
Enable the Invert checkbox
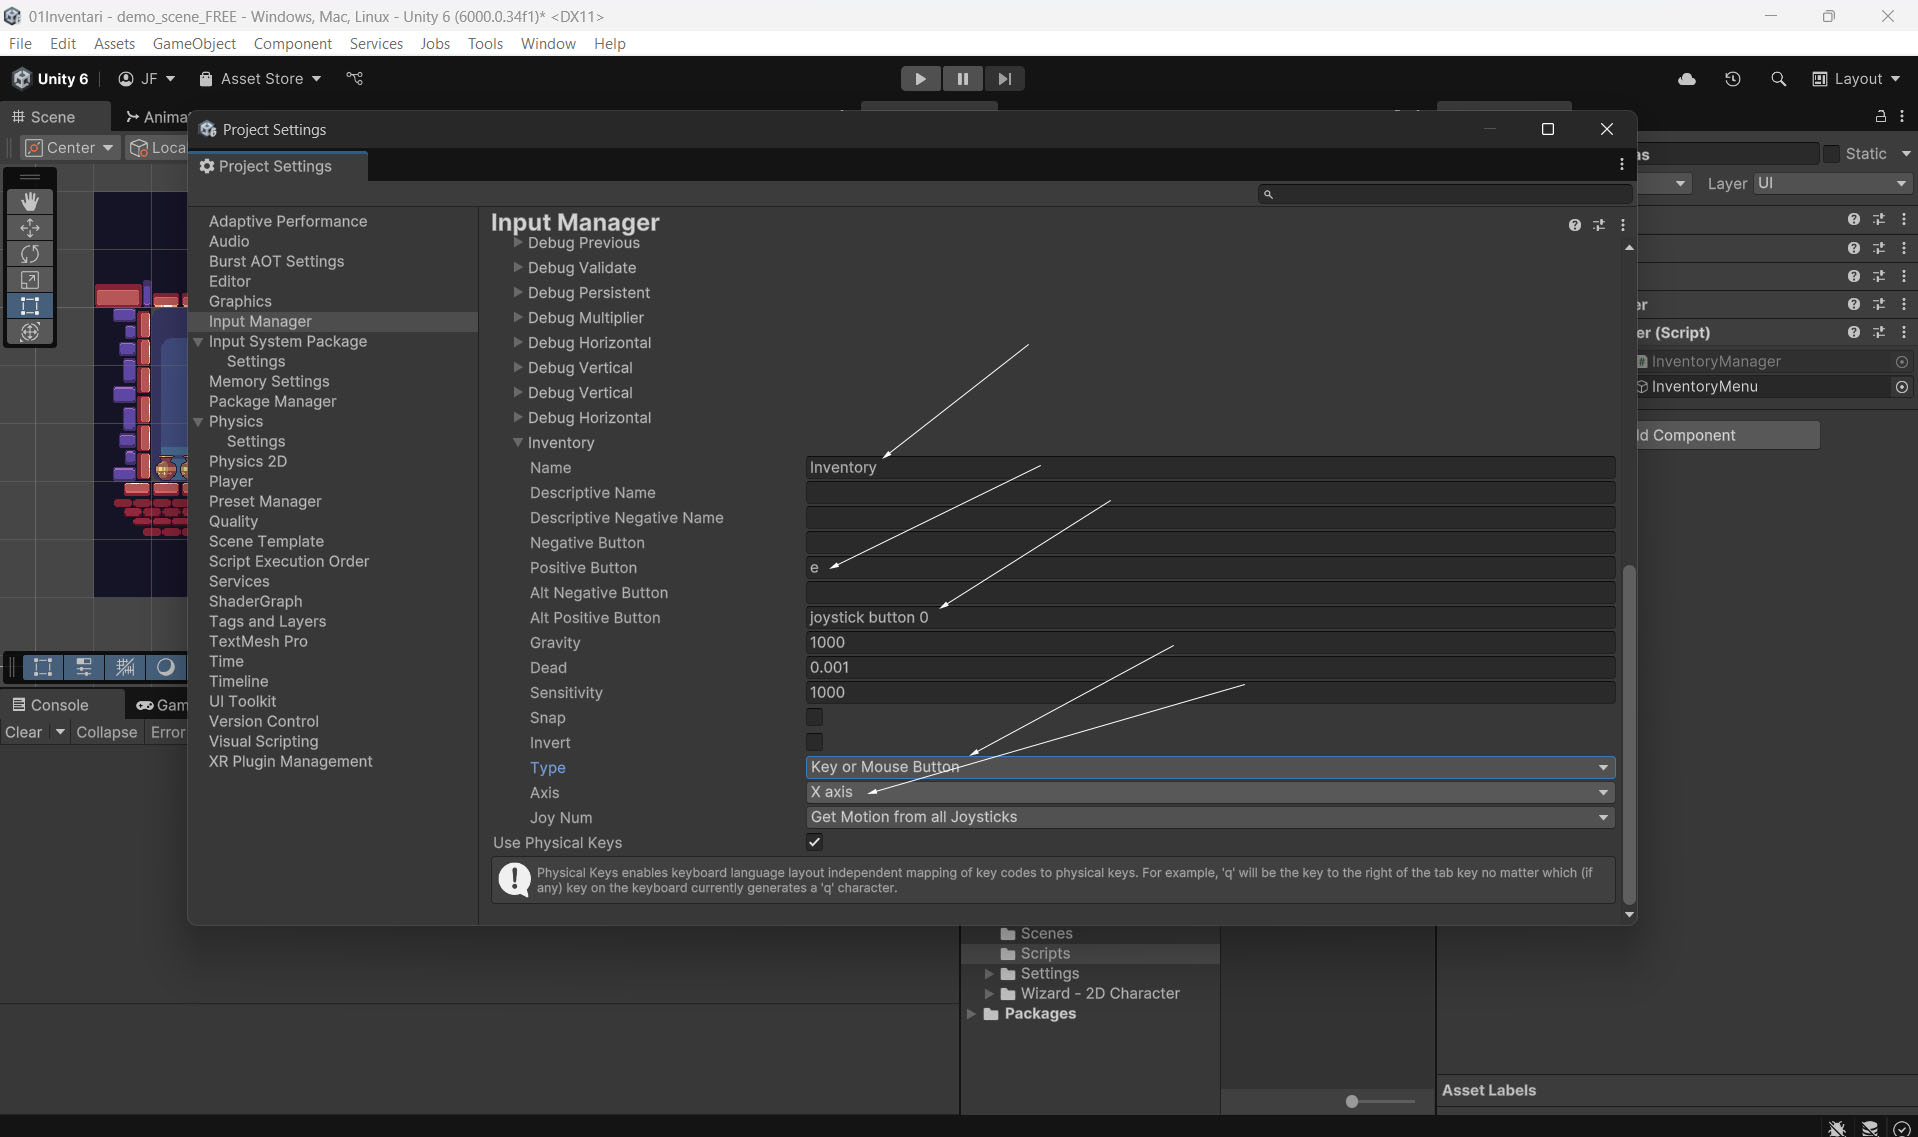(814, 742)
